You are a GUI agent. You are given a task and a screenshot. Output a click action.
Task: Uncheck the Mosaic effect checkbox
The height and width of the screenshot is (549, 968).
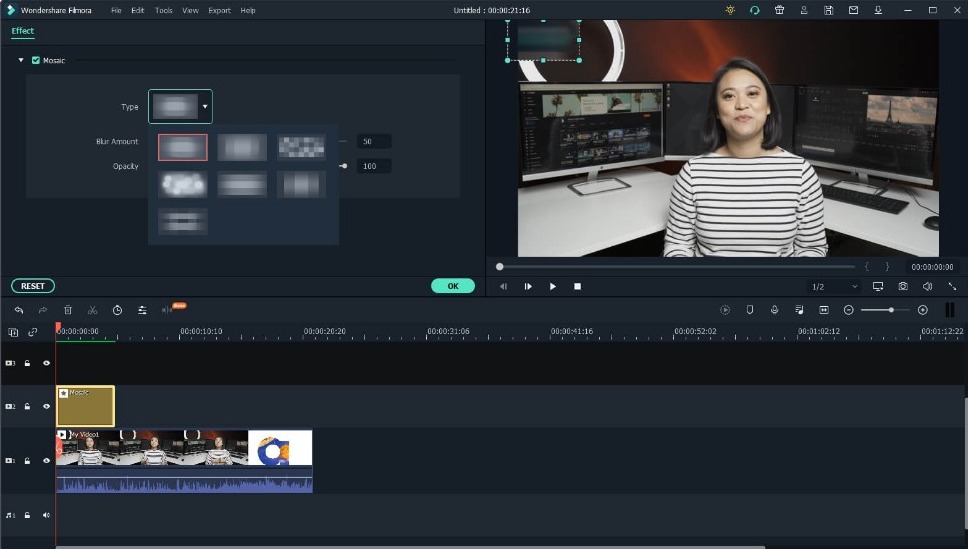(36, 60)
